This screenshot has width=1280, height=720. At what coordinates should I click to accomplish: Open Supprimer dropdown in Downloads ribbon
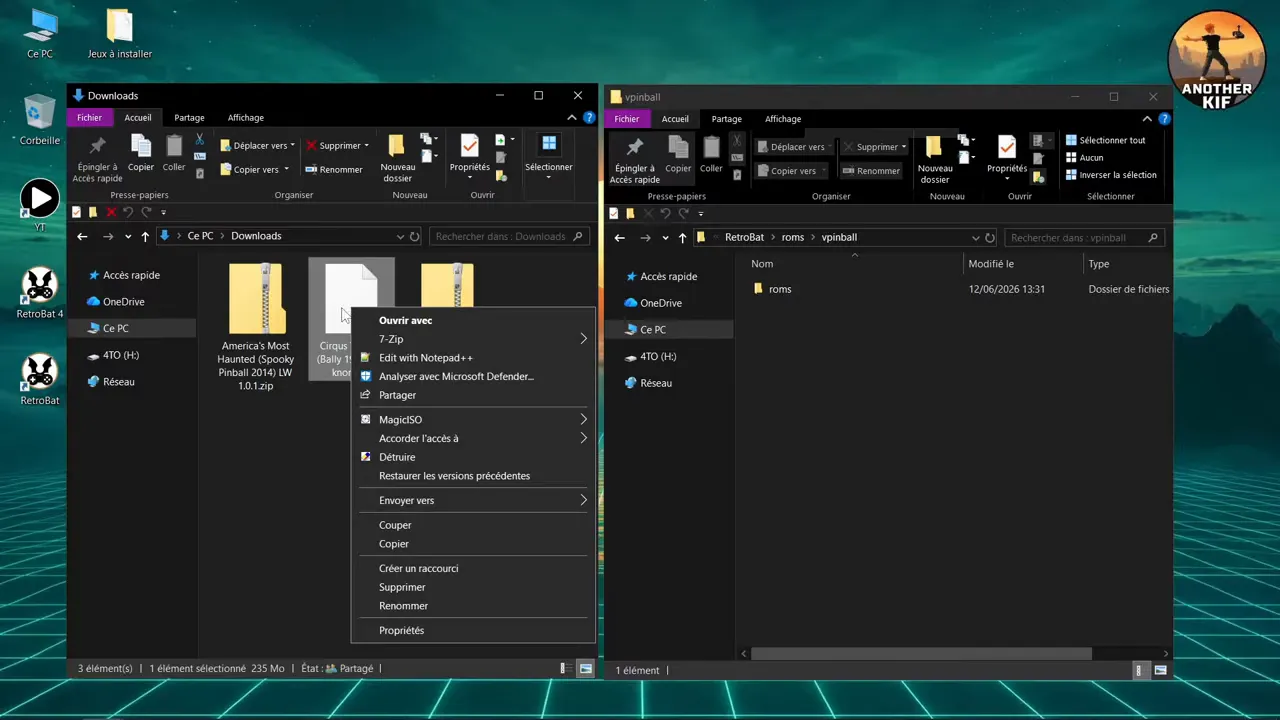click(x=366, y=146)
